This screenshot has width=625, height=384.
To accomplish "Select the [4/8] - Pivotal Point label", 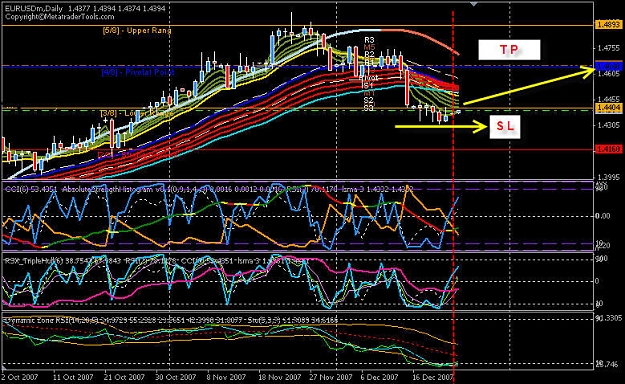I will tap(138, 72).
